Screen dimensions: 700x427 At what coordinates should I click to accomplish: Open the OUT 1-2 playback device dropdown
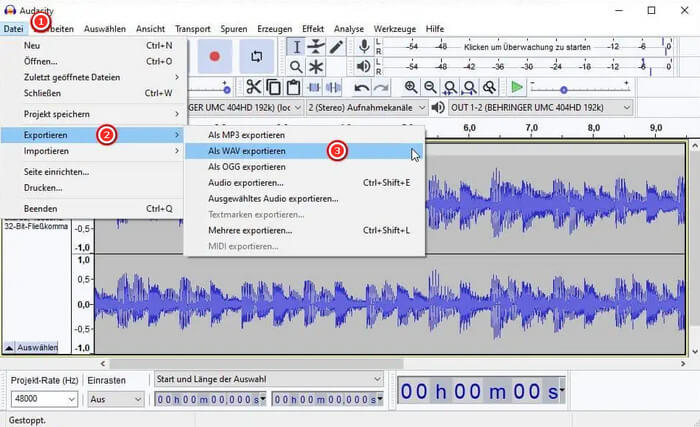pyautogui.click(x=541, y=108)
